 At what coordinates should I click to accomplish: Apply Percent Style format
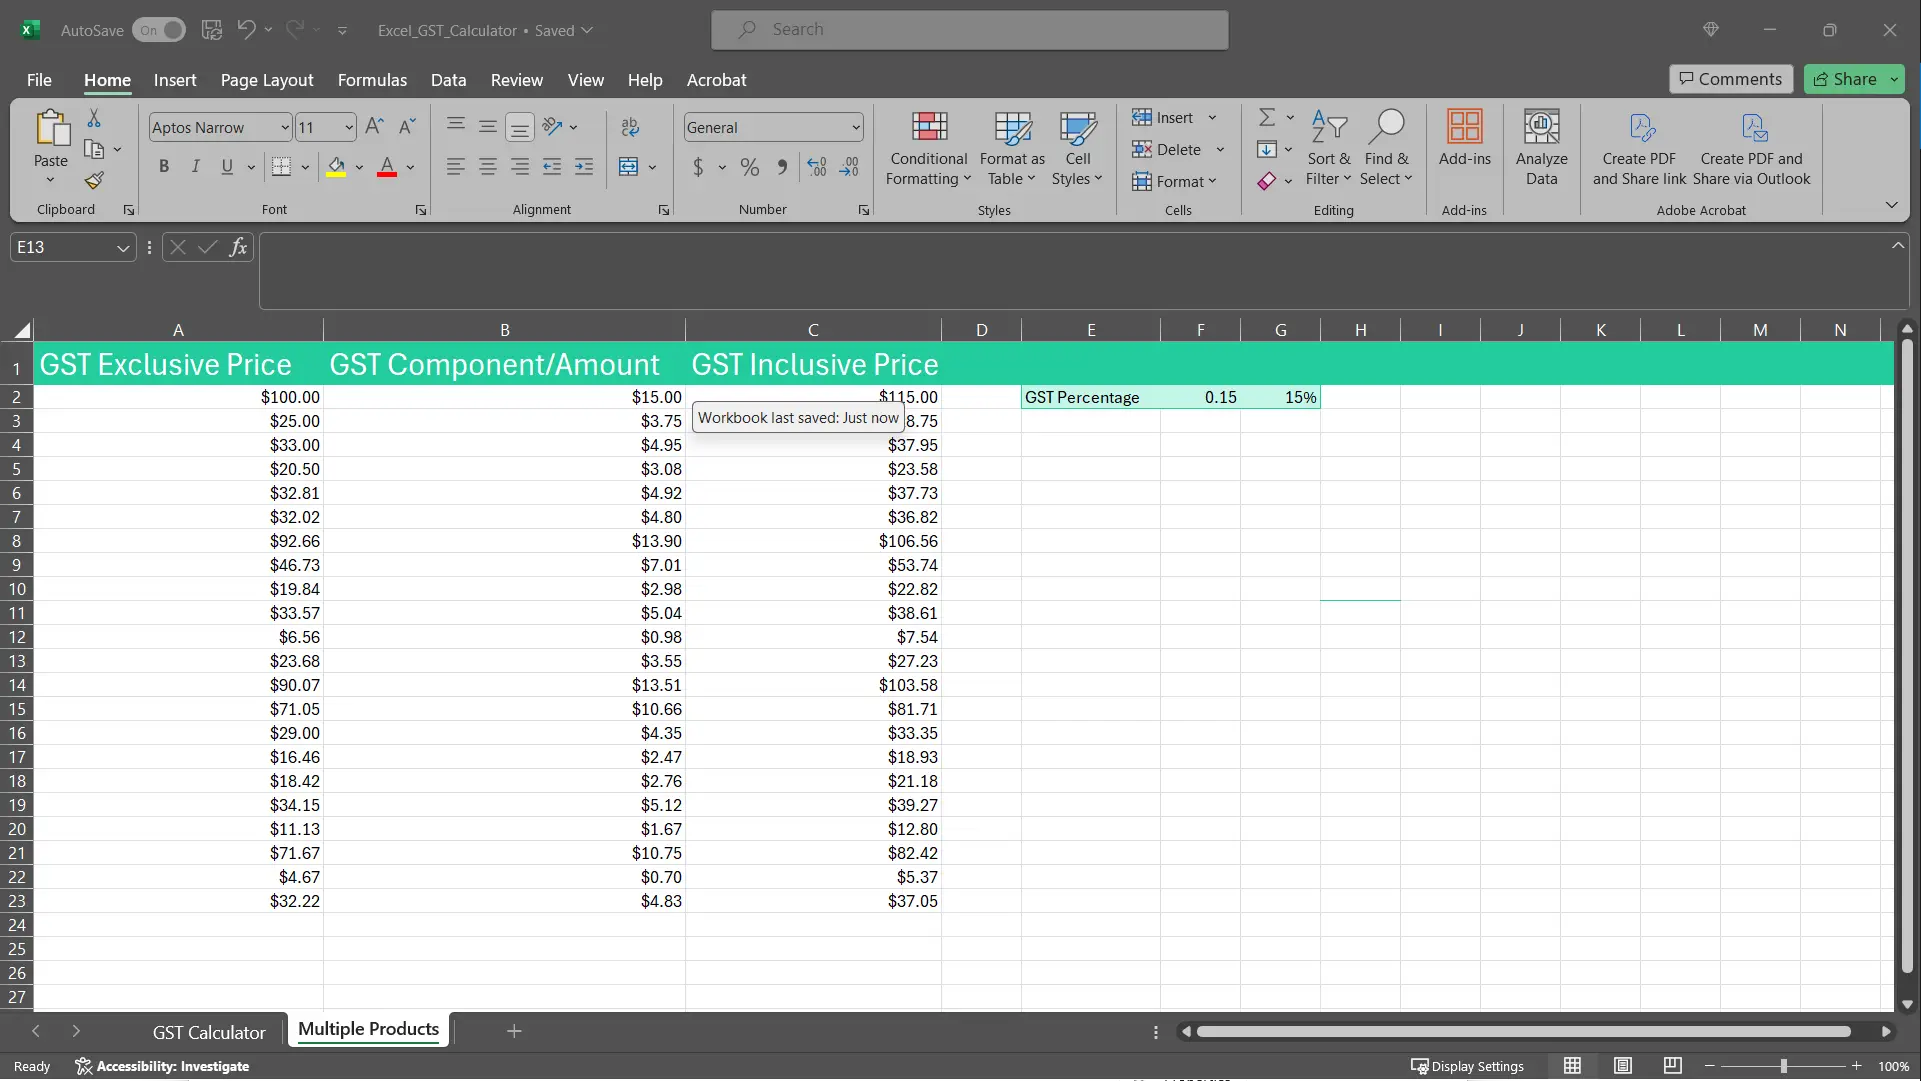pyautogui.click(x=750, y=167)
